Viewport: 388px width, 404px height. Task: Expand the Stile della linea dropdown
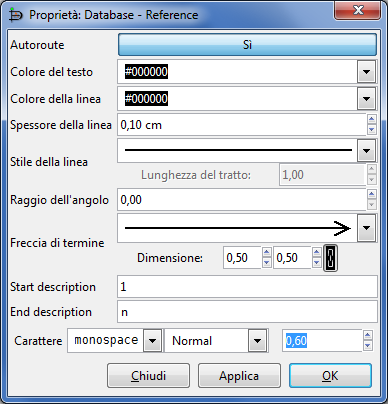tap(366, 151)
